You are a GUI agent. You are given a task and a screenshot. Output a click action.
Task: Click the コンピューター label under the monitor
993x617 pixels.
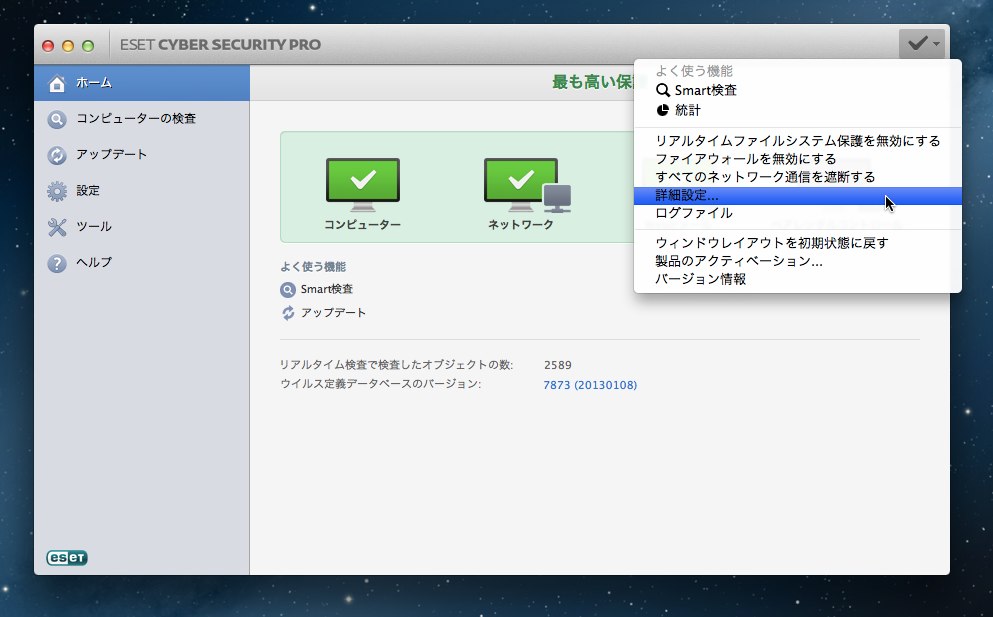[362, 225]
